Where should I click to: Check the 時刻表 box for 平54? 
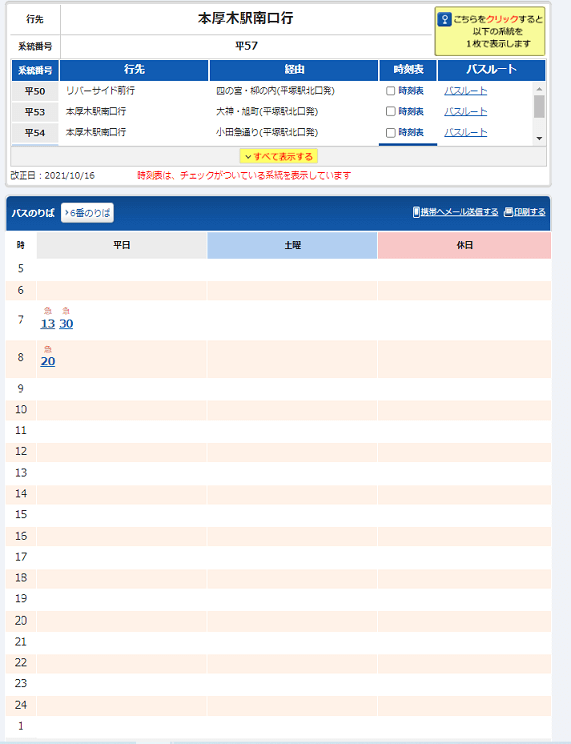pos(391,132)
